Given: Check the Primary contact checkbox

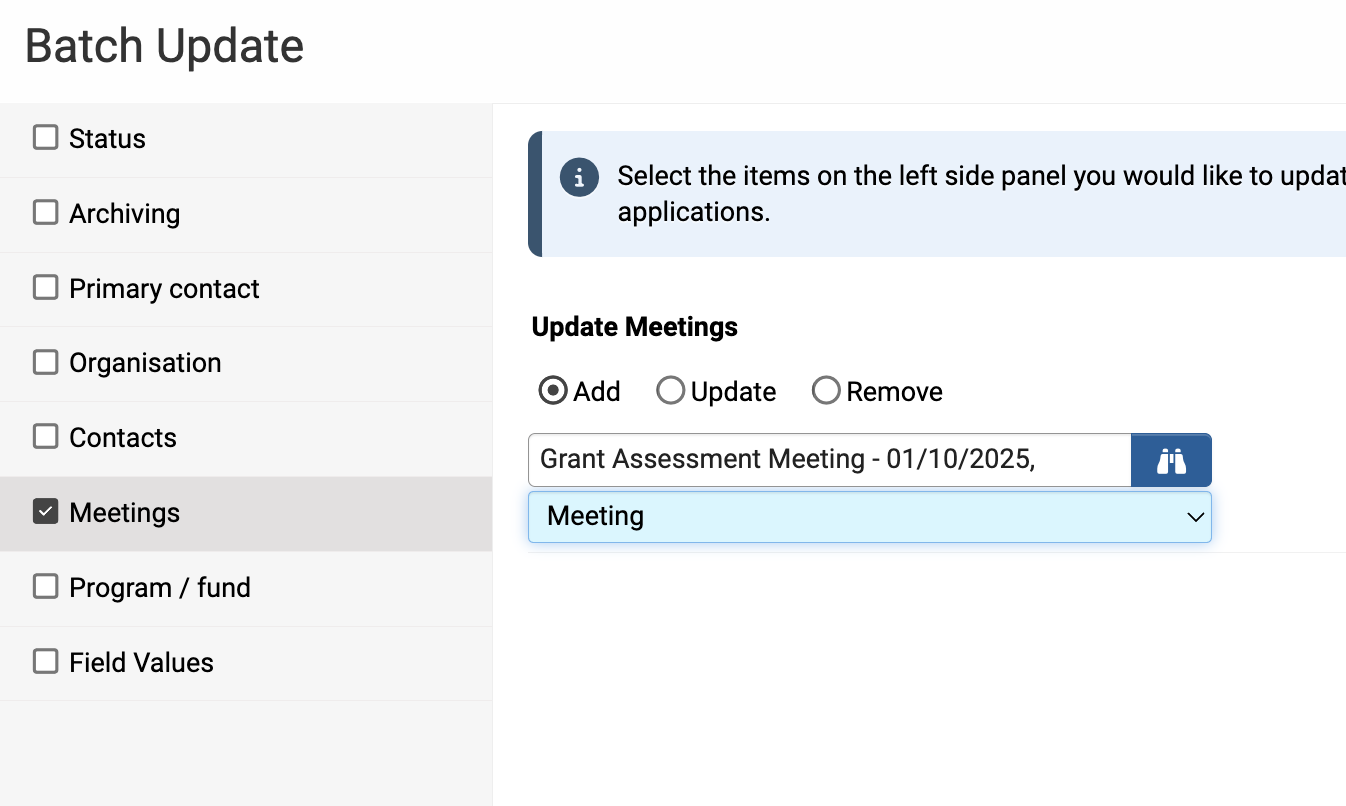Looking at the screenshot, I should [x=46, y=287].
